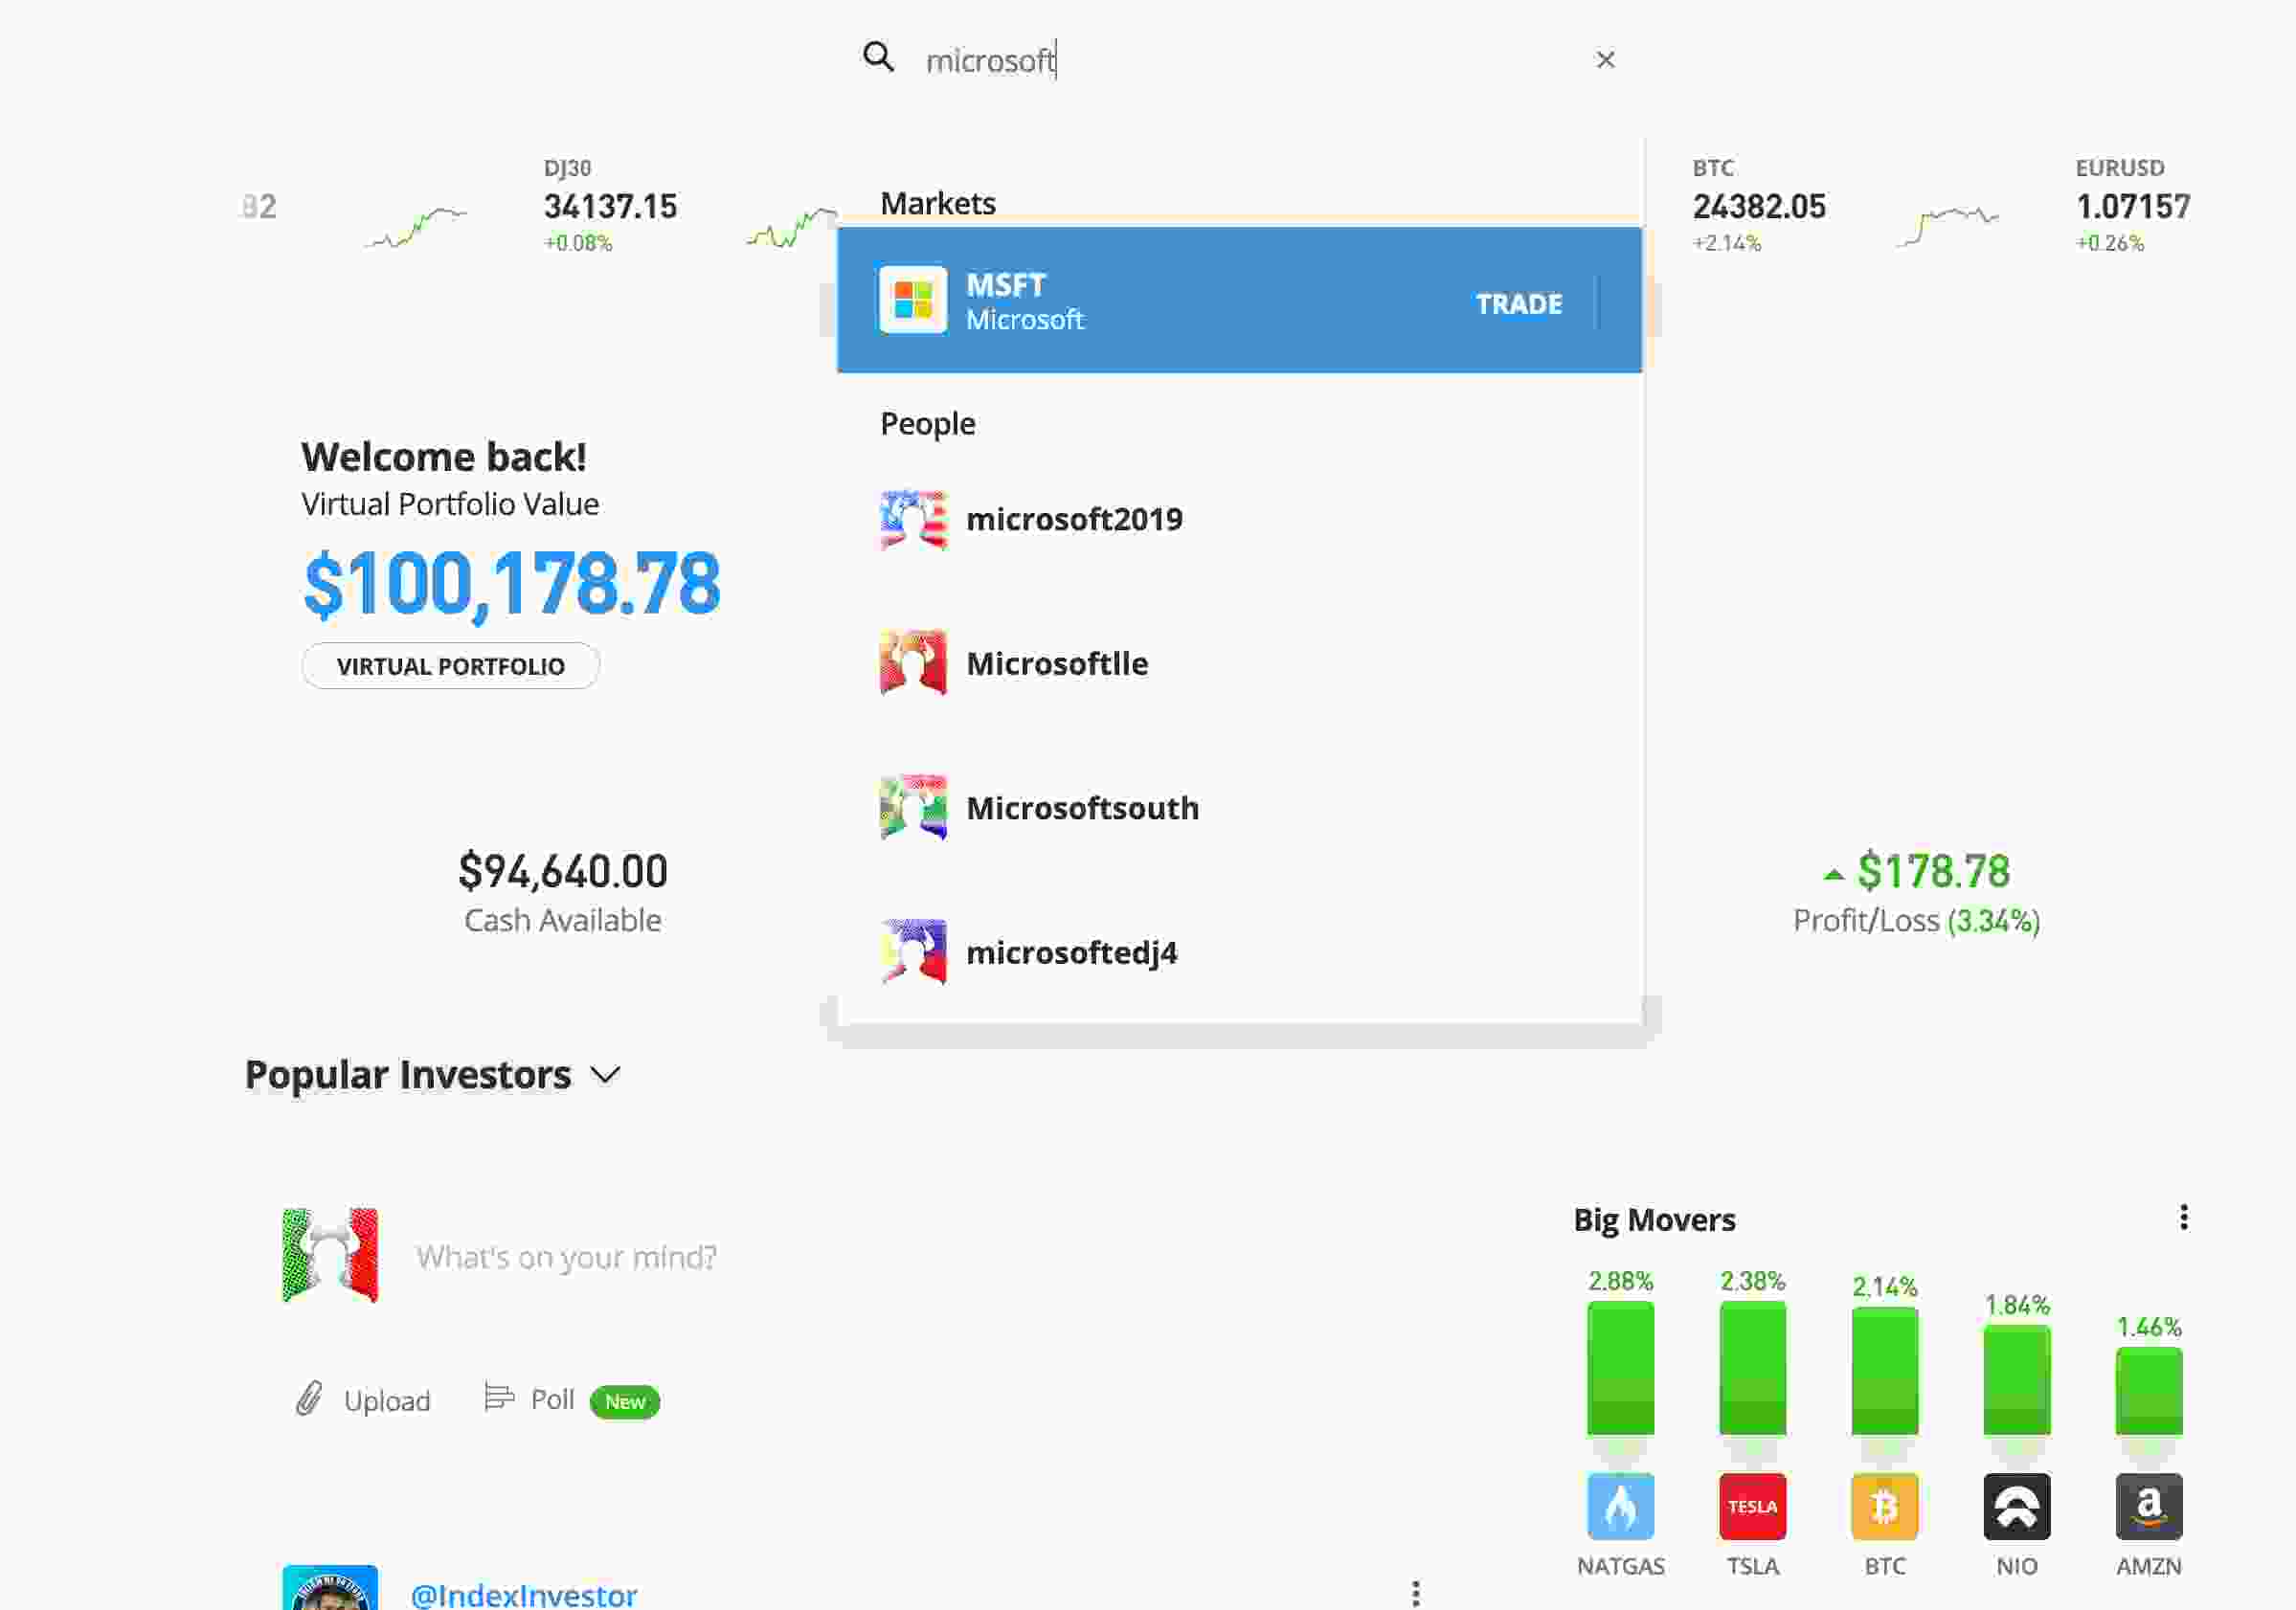The height and width of the screenshot is (1610, 2296).
Task: Click the Amazon AMZN icon
Action: pyautogui.click(x=2148, y=1506)
